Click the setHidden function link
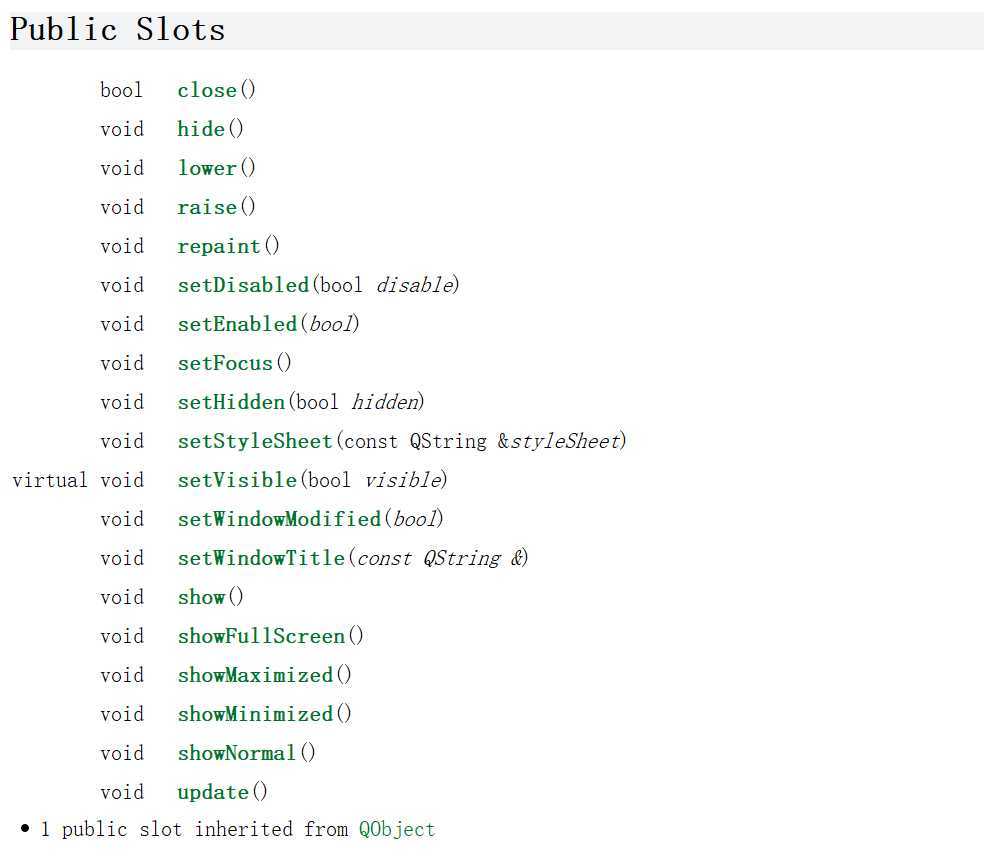Screen dimensions: 984x856 pyautogui.click(x=231, y=402)
